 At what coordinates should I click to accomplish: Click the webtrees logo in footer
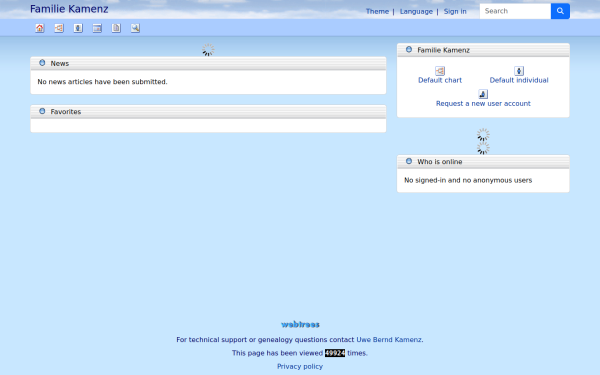point(300,324)
